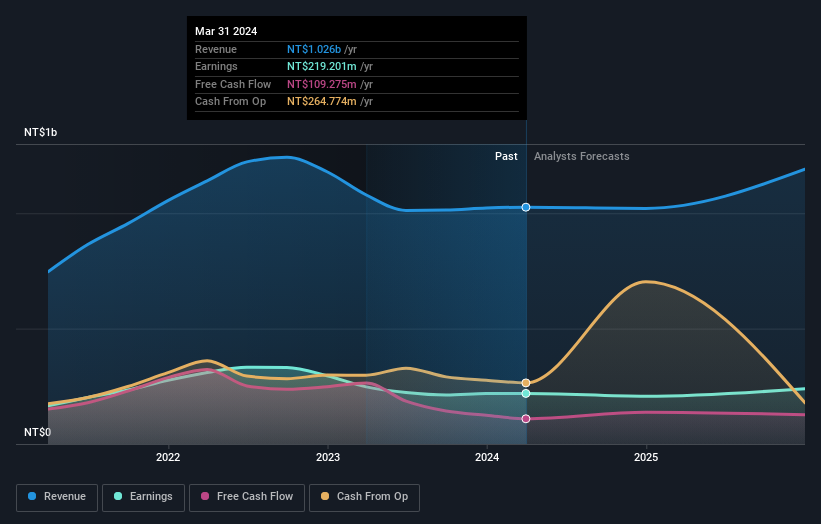Image resolution: width=821 pixels, height=524 pixels.
Task: Click the Past label on chart
Action: click(506, 156)
